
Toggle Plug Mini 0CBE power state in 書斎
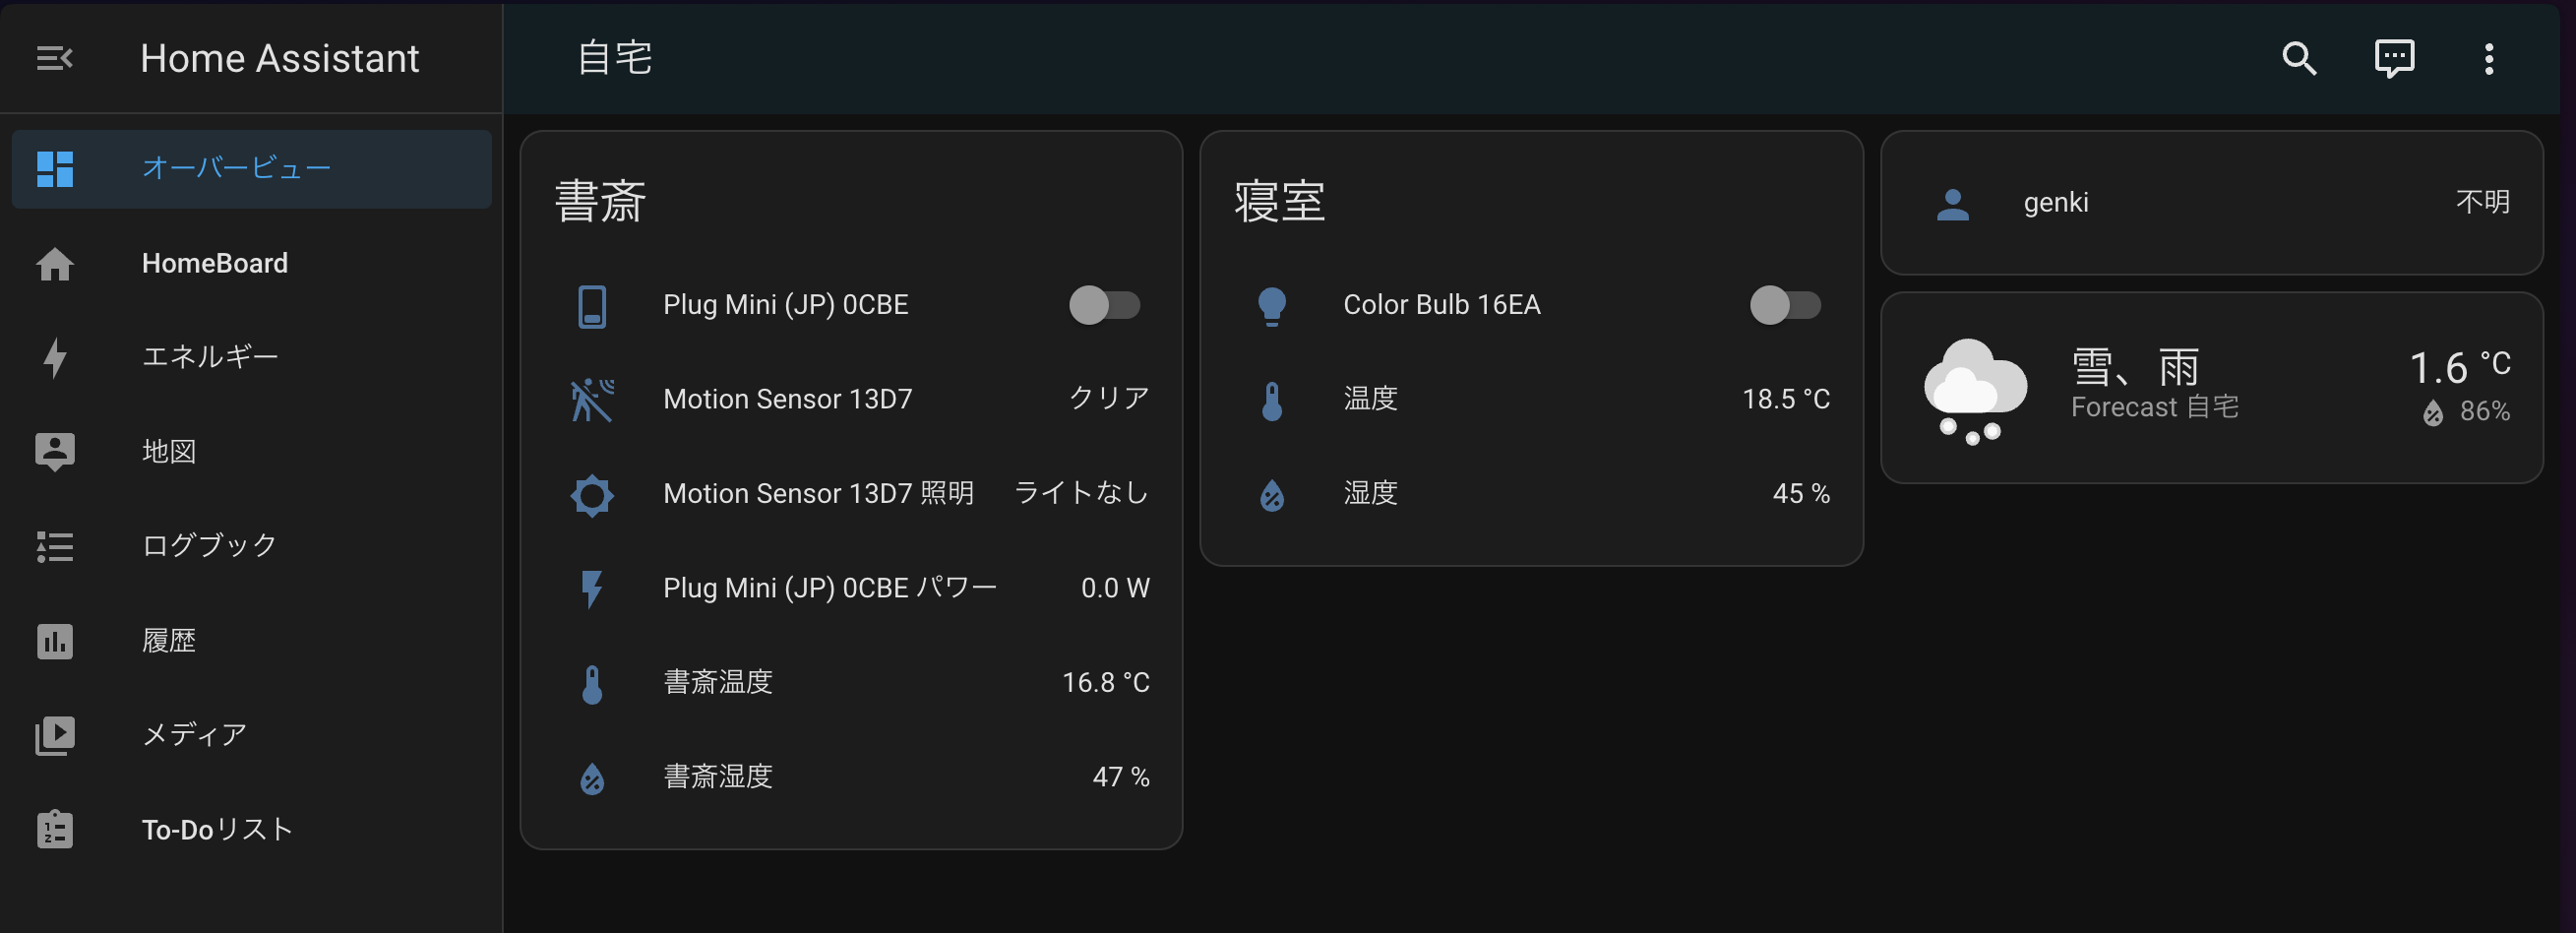click(1102, 306)
